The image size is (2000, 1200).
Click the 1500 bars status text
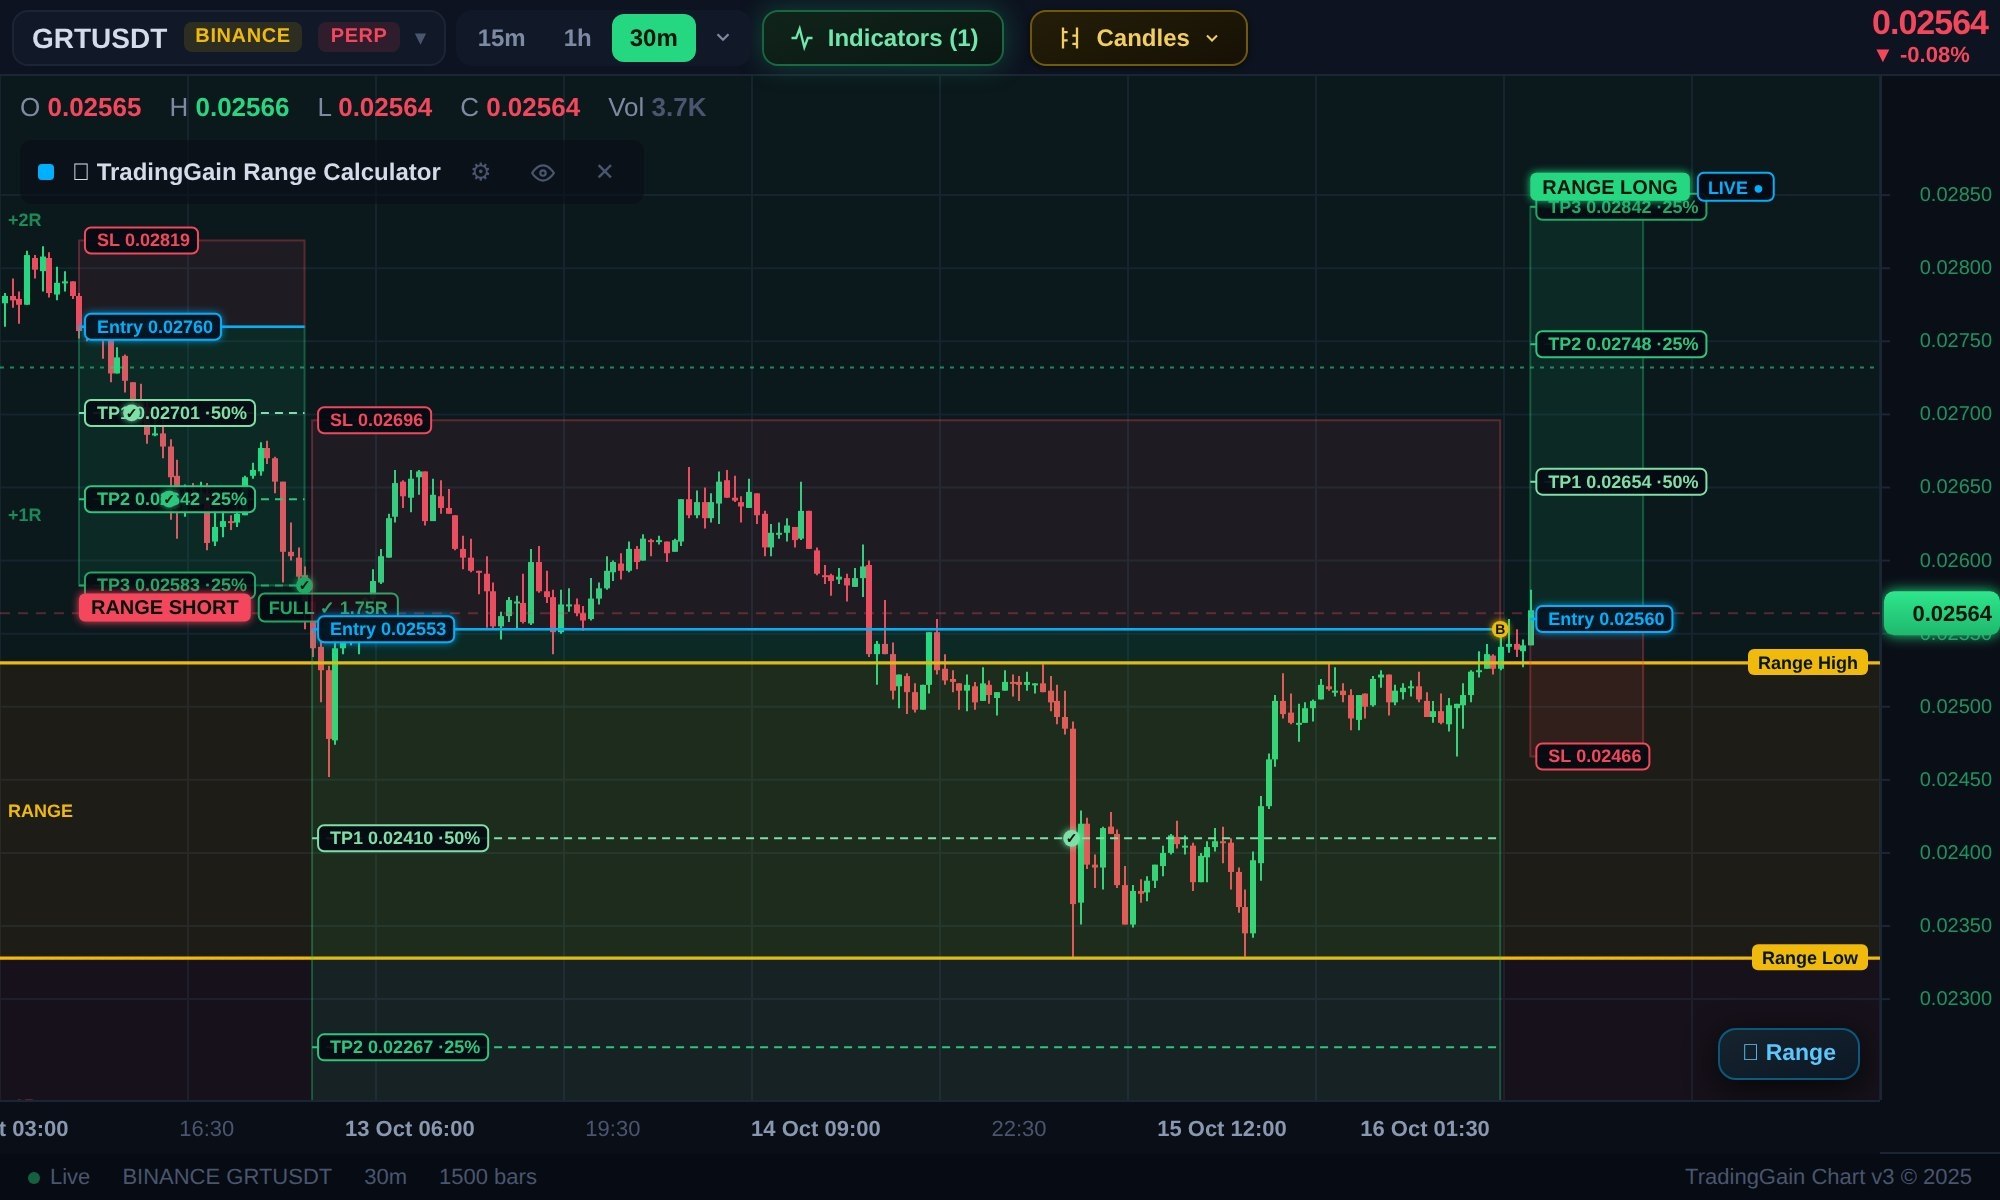488,1177
